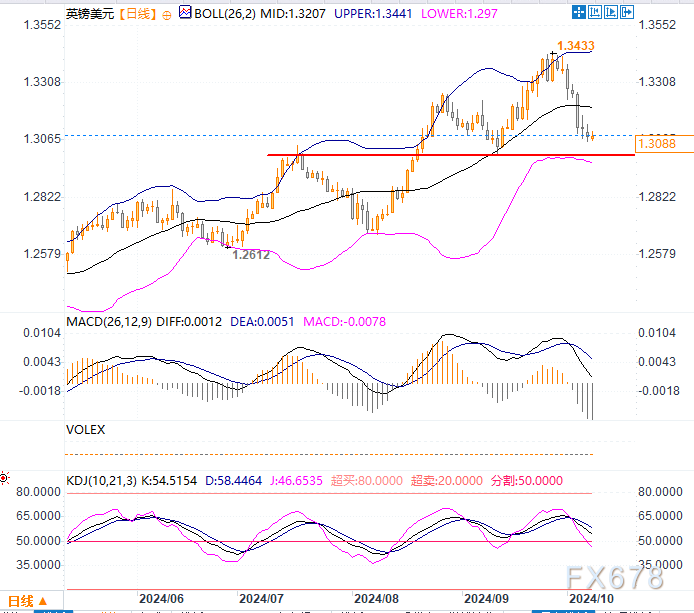This screenshot has width=694, height=613.
Task: Select the KDJ(10,21,3) indicator label
Action: click(101, 481)
